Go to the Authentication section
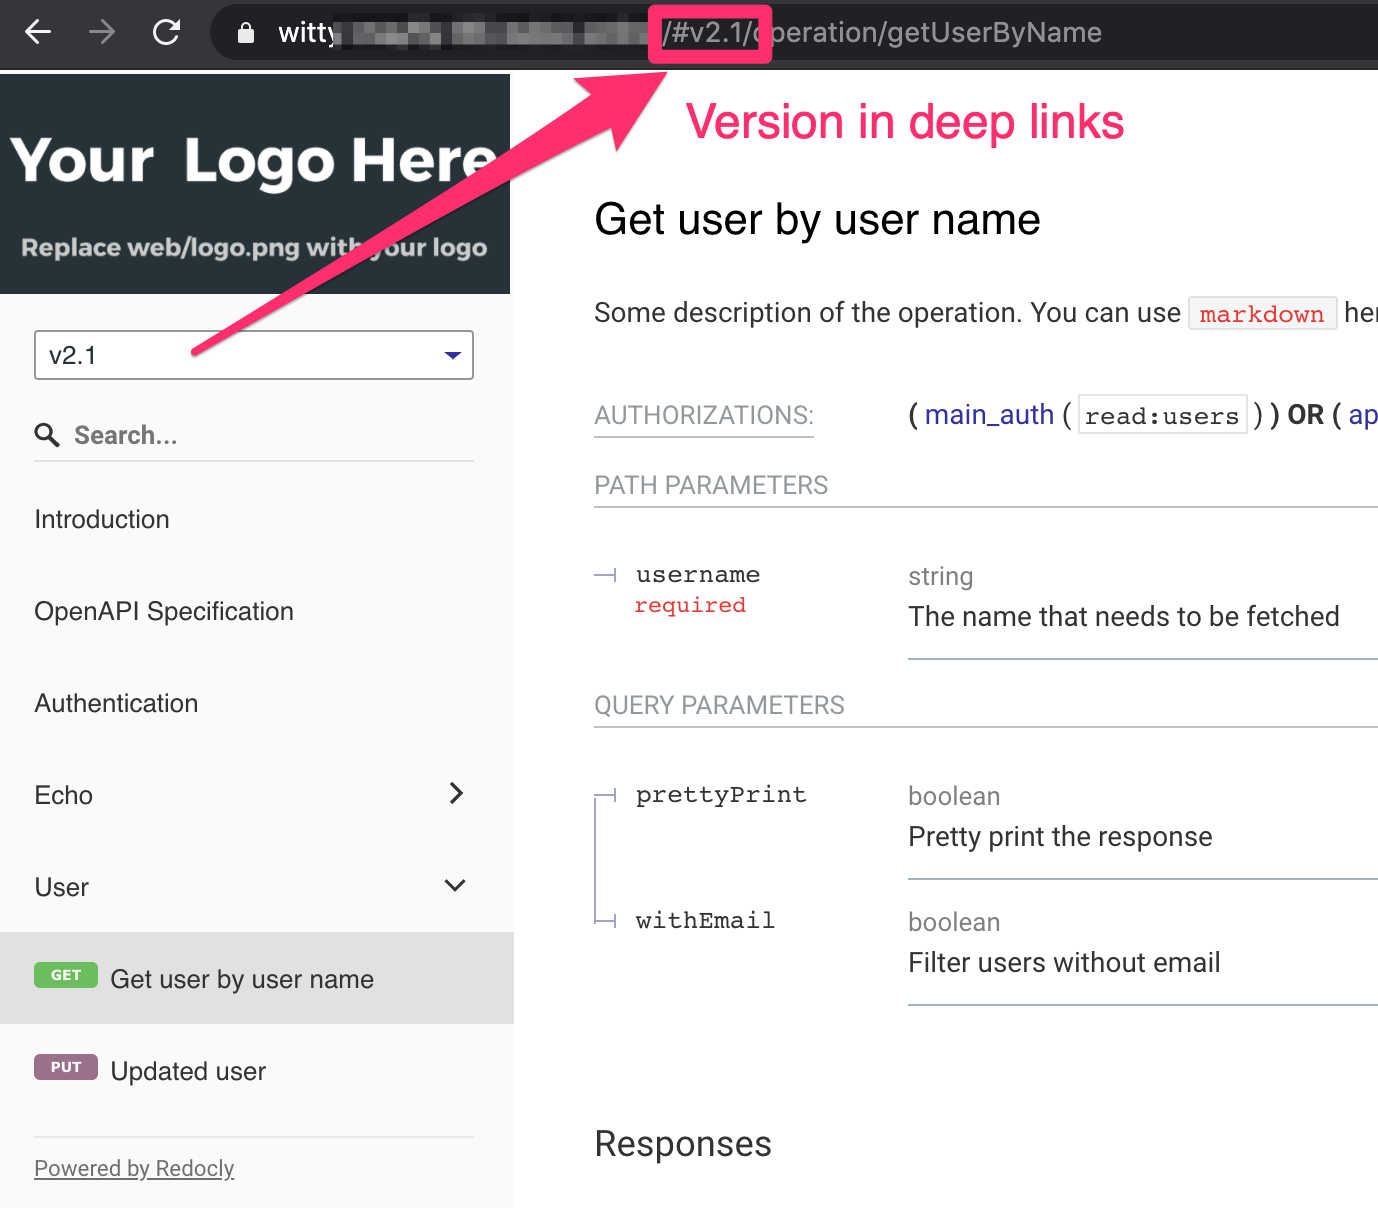 coord(116,703)
